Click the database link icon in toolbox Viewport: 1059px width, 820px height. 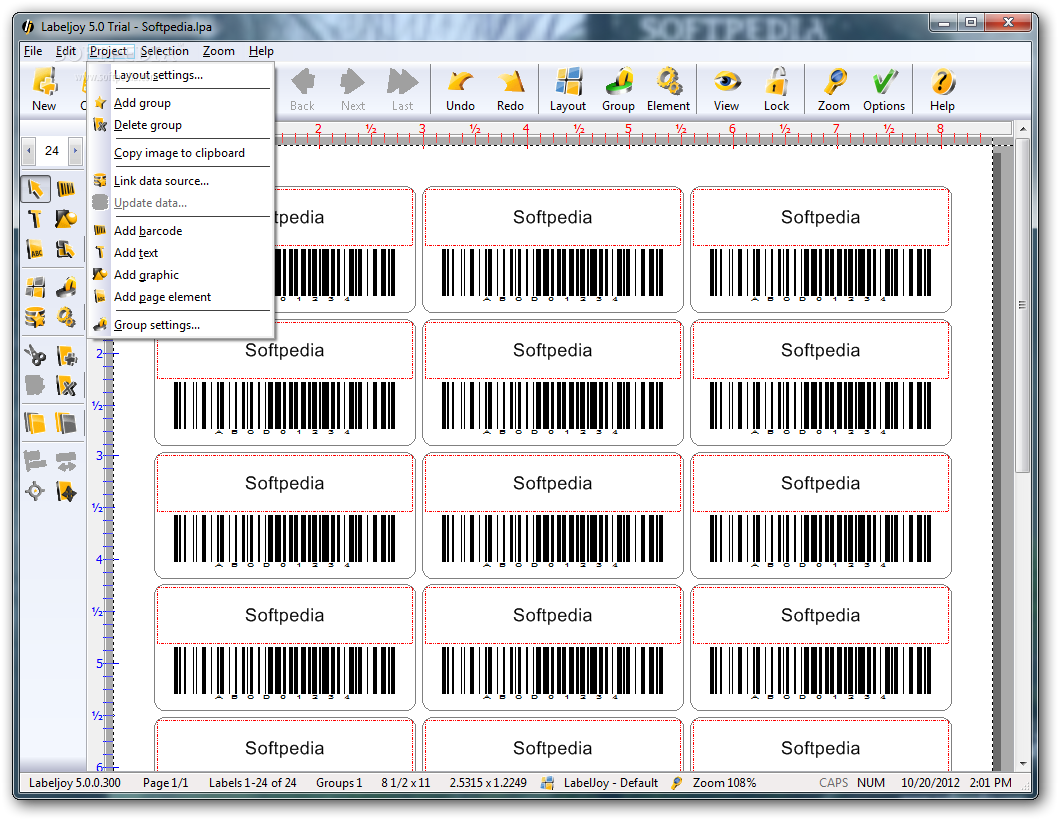tap(35, 317)
